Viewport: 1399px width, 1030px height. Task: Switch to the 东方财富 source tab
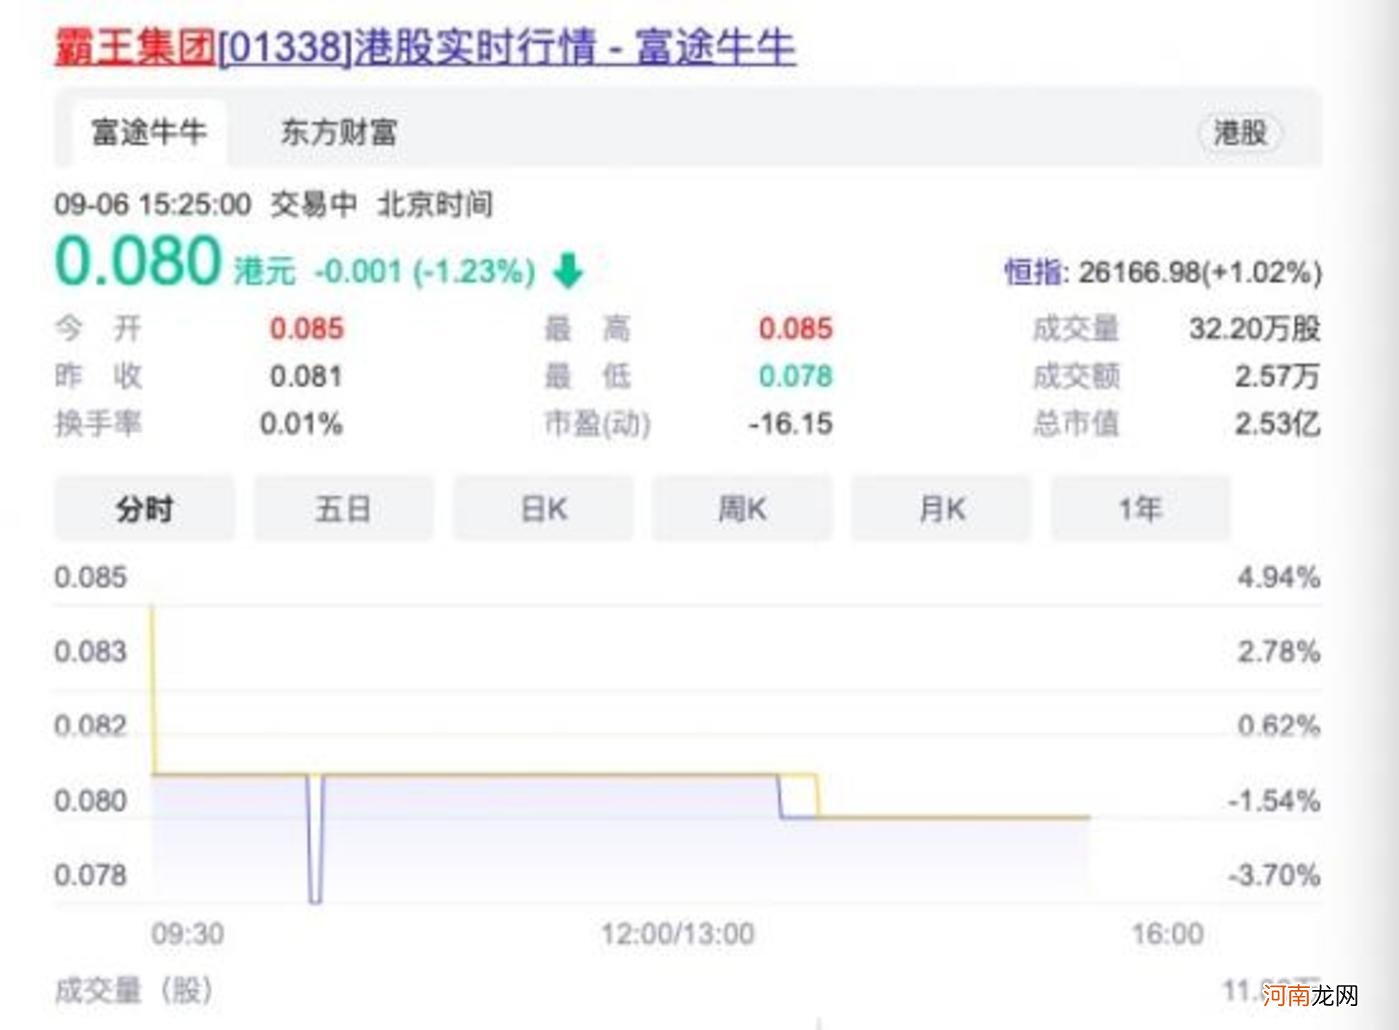coord(339,132)
